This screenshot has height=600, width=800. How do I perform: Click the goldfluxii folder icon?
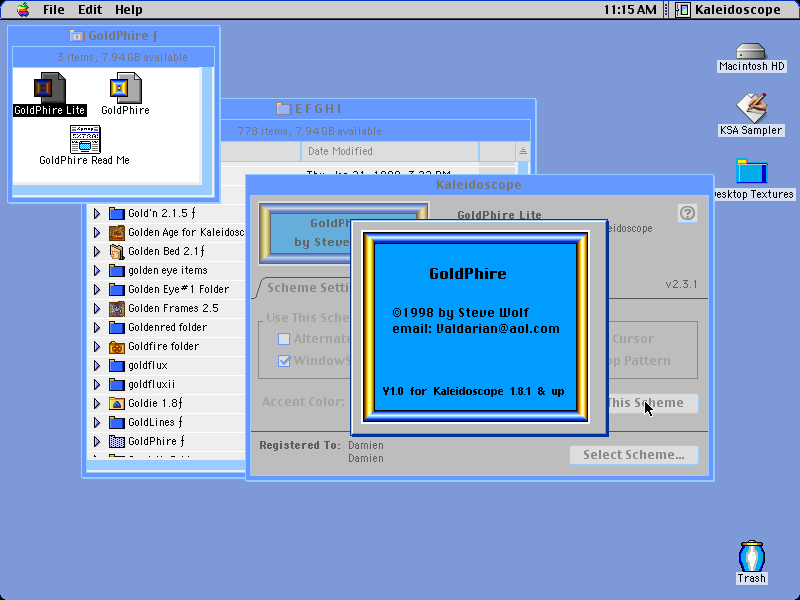coord(117,384)
